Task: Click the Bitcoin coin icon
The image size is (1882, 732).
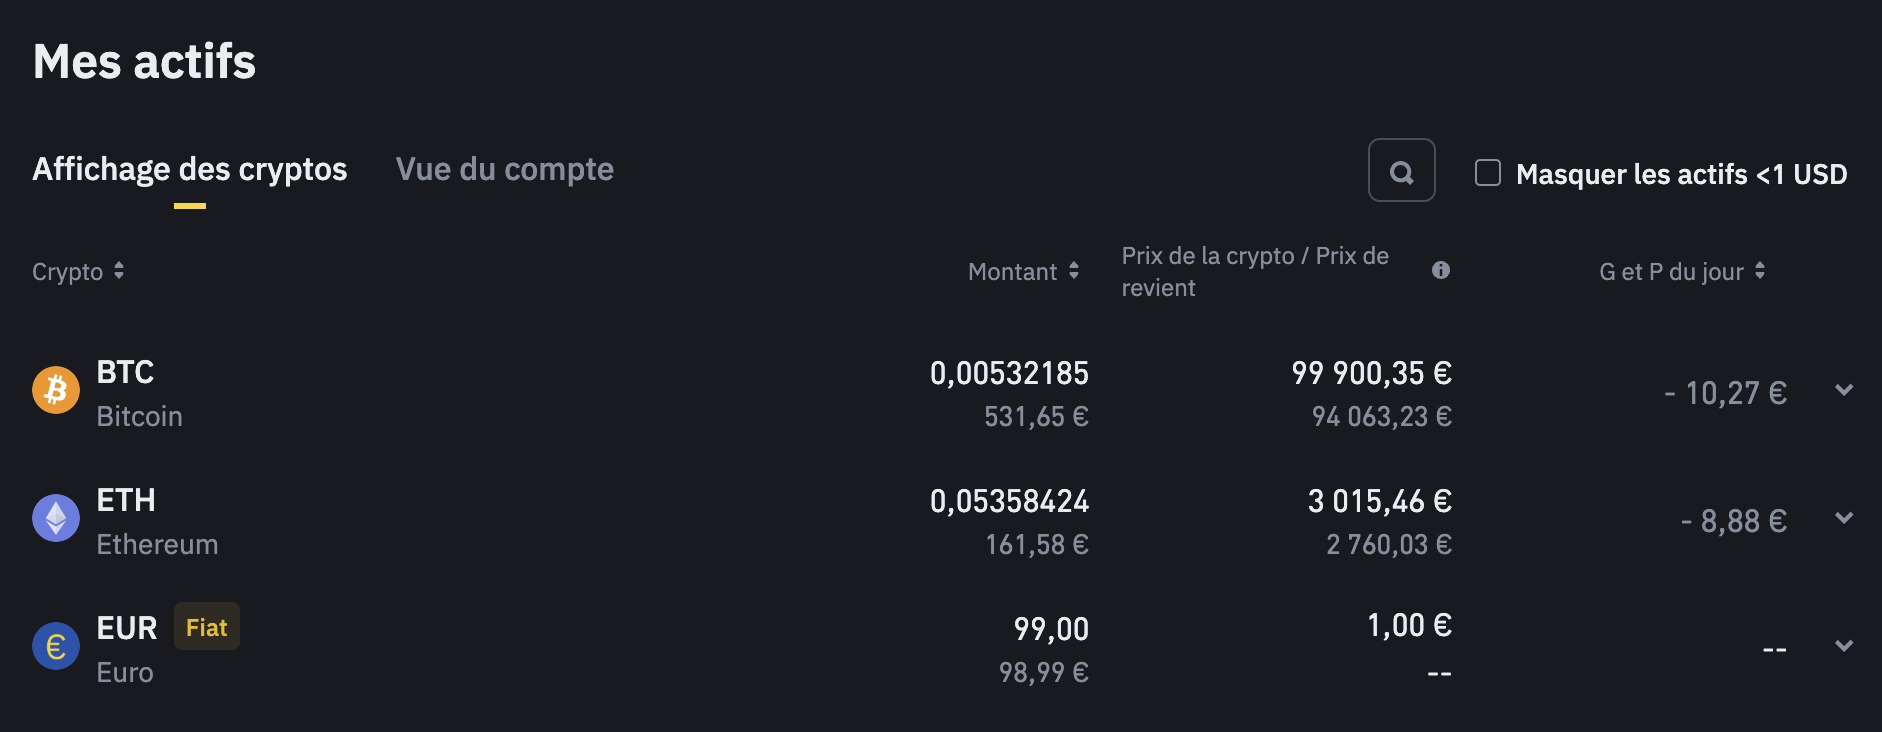Action: [56, 390]
